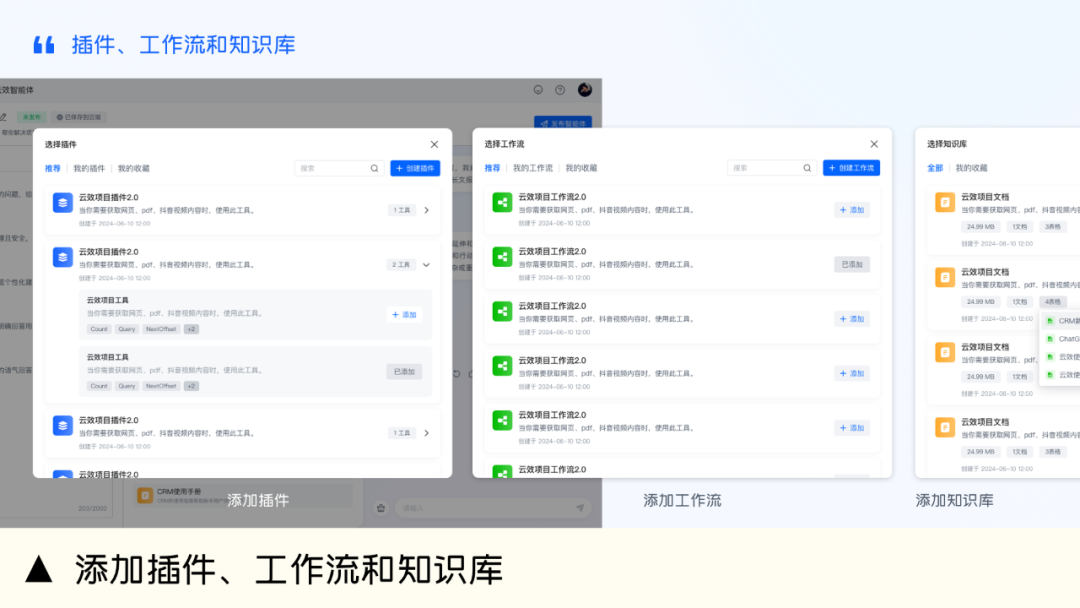The height and width of the screenshot is (608, 1080).
Task: Click green file icon beside CRM popup item
Action: coord(1050,321)
